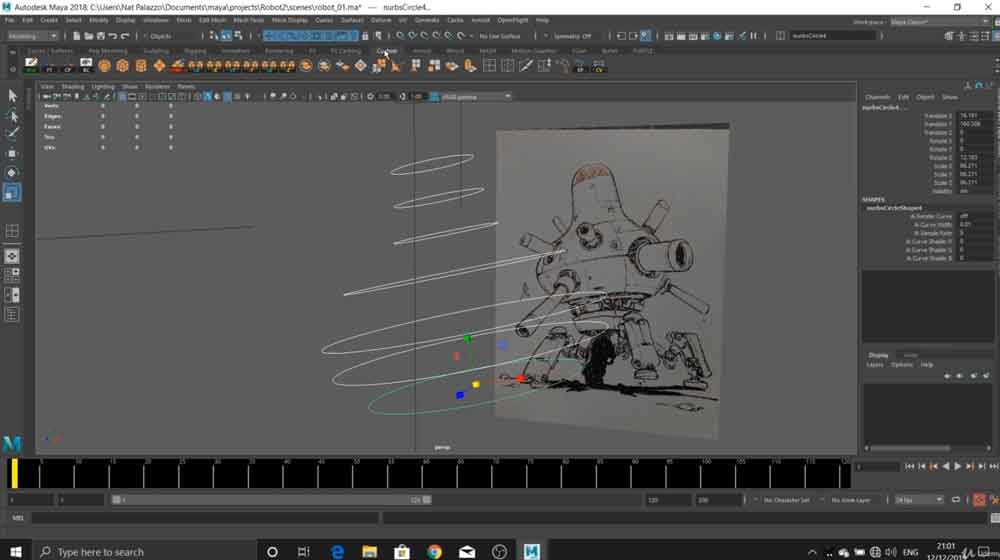
Task: Open viewport Shading menu
Action: click(x=72, y=86)
